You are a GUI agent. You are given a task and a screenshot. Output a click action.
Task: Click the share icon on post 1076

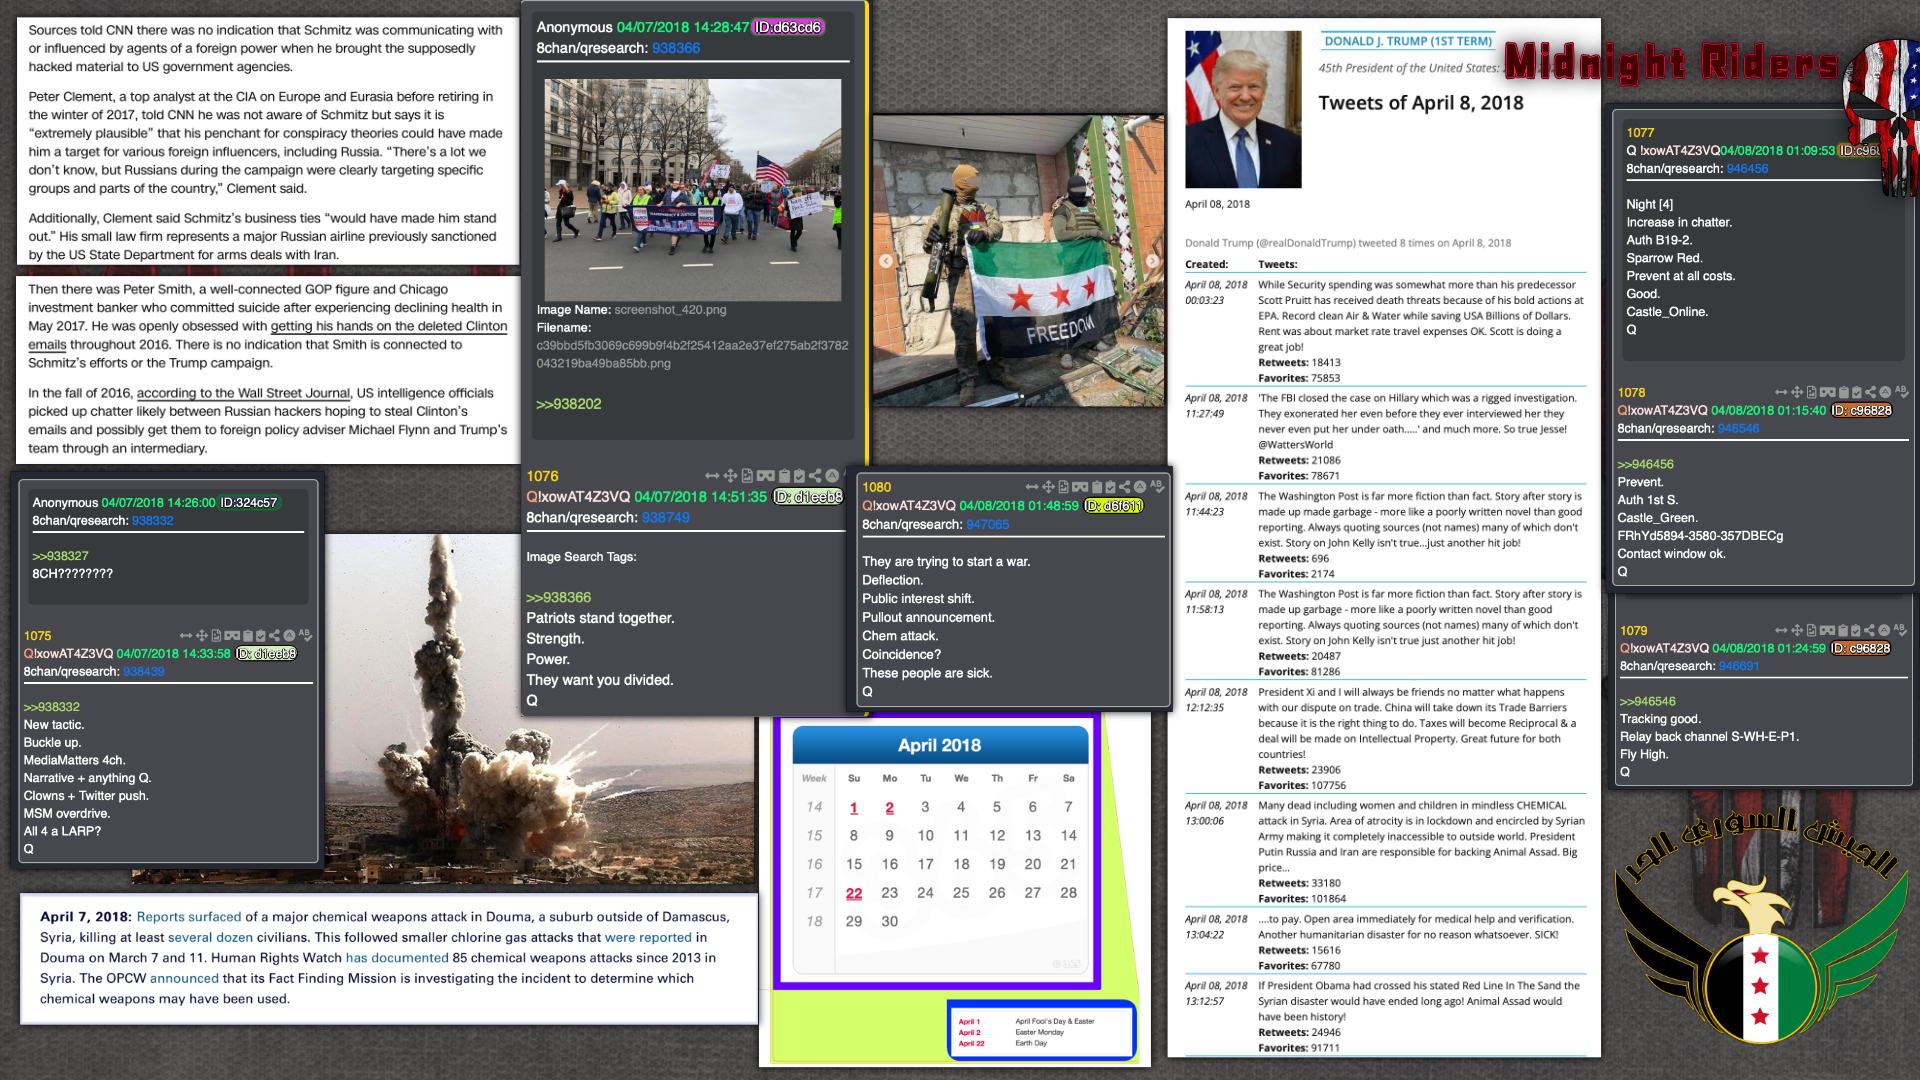click(815, 476)
